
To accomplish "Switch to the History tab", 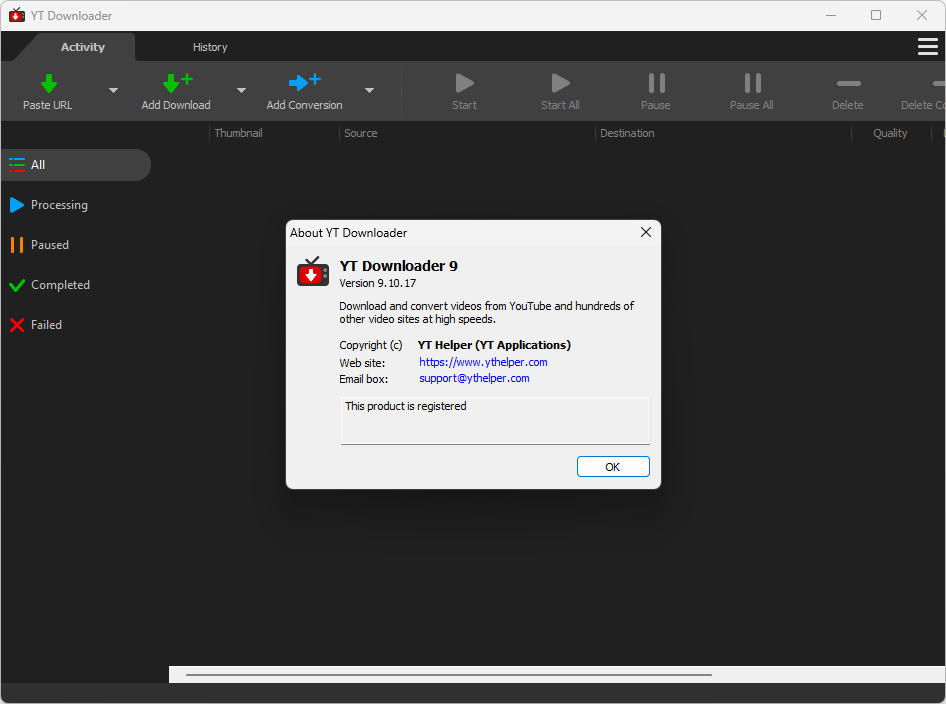I will pyautogui.click(x=210, y=47).
